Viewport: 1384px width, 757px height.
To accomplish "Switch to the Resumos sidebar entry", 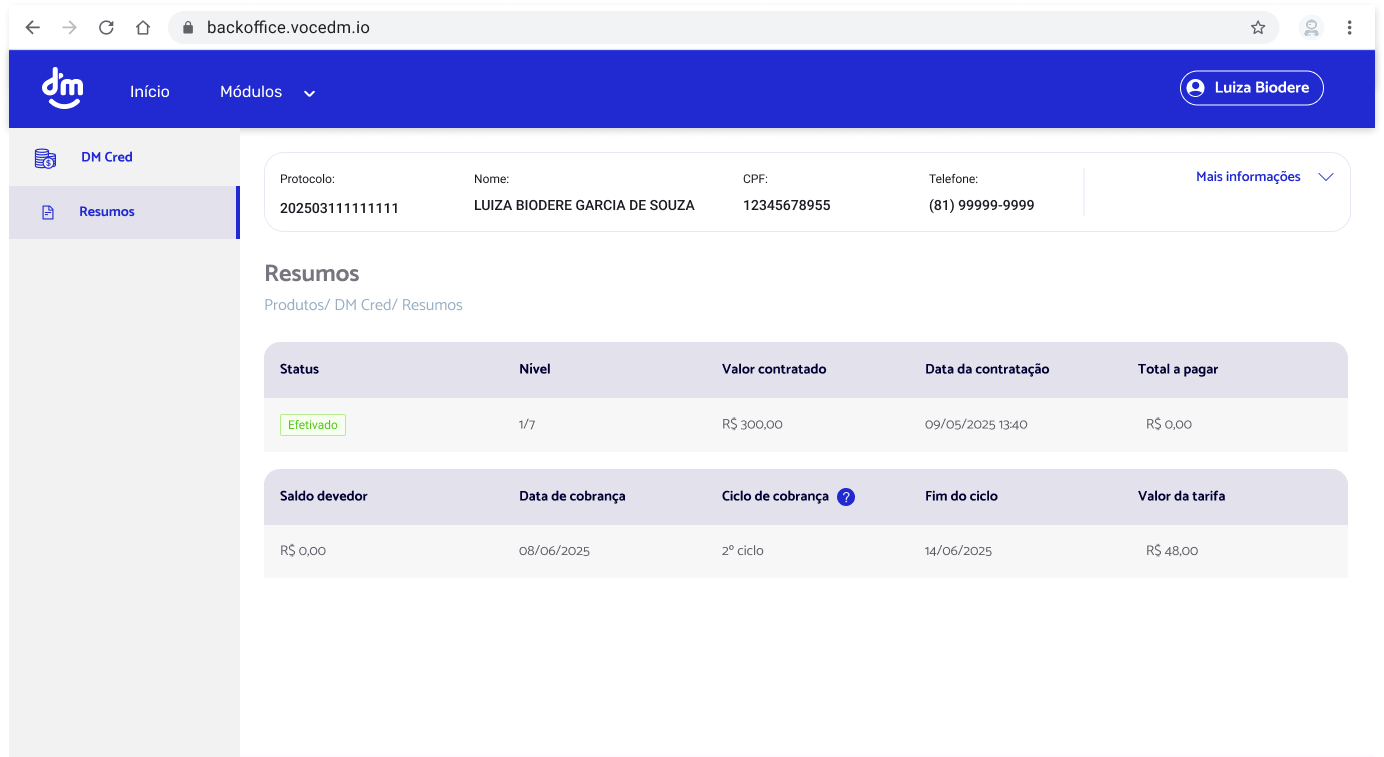I will pos(106,211).
